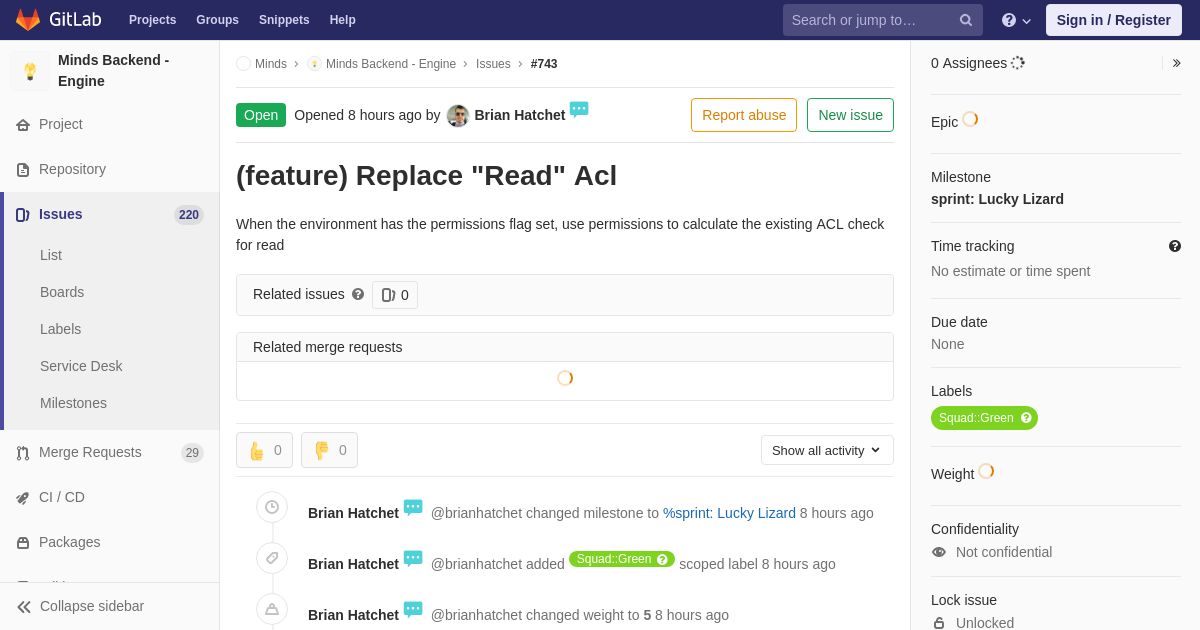Click the Issues count badge 220

tap(189, 215)
